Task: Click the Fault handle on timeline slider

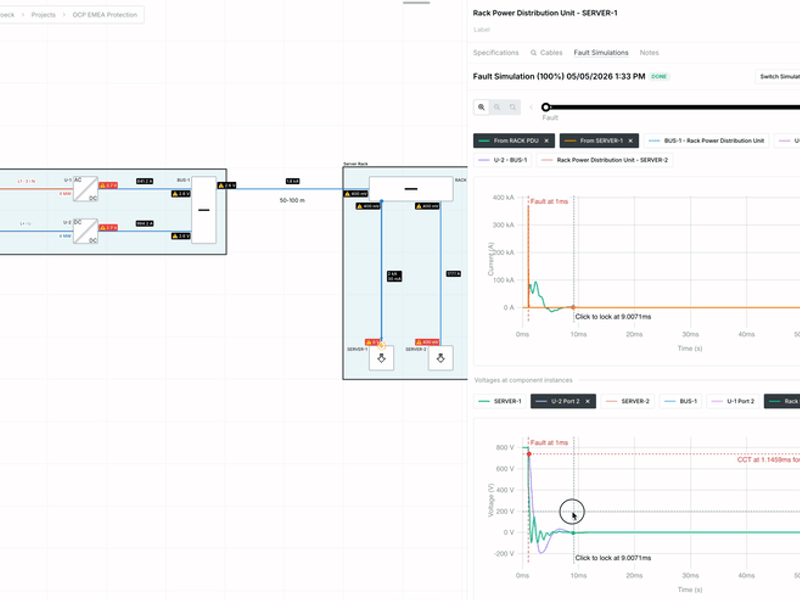Action: pos(546,107)
